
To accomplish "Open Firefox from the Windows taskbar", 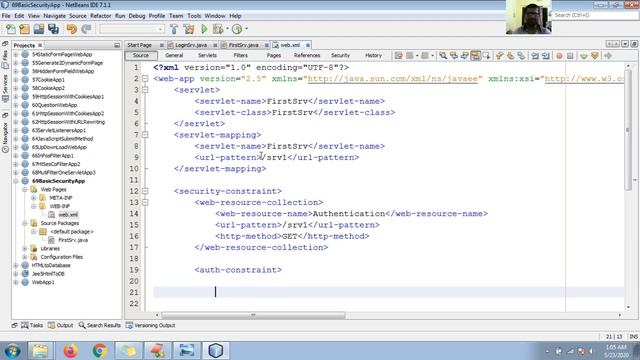I will pos(70,351).
